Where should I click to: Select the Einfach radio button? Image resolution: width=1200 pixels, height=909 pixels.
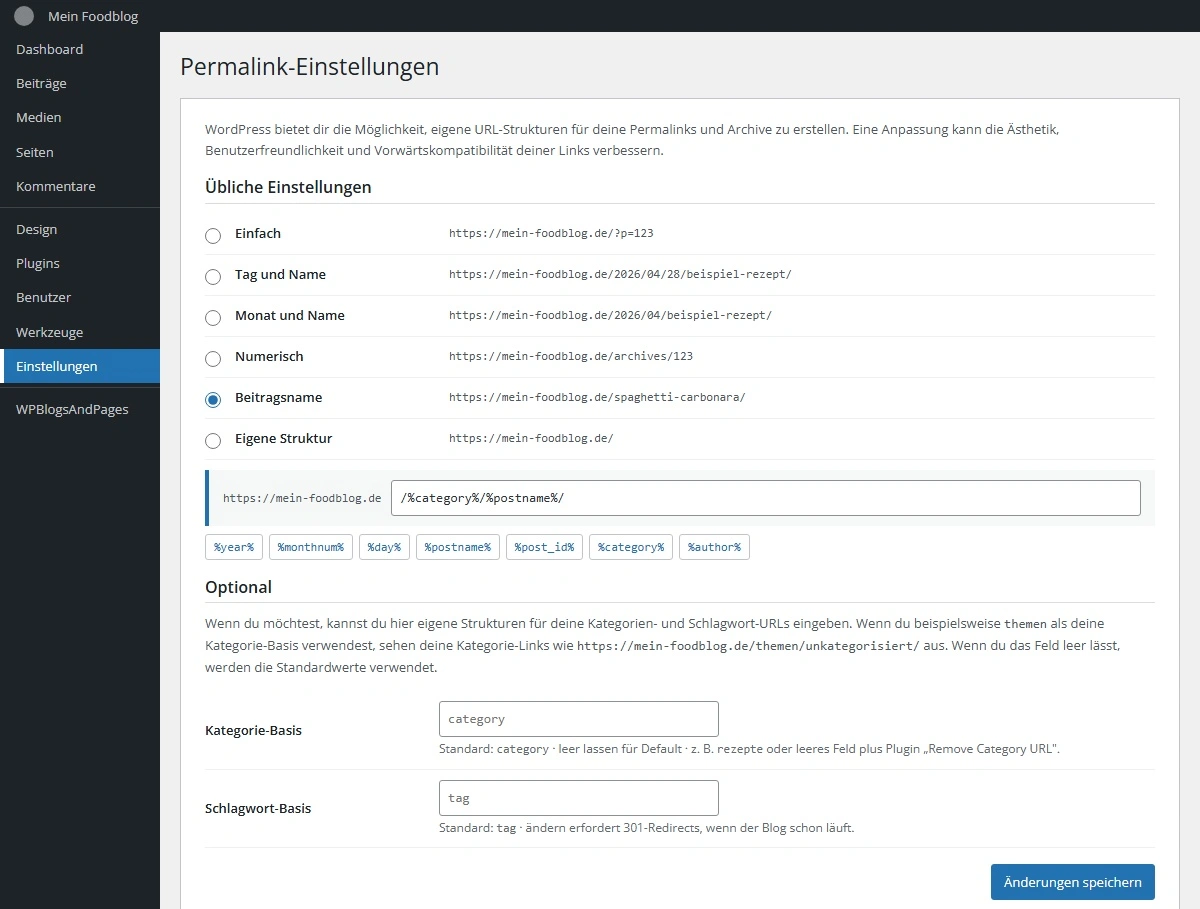point(213,236)
